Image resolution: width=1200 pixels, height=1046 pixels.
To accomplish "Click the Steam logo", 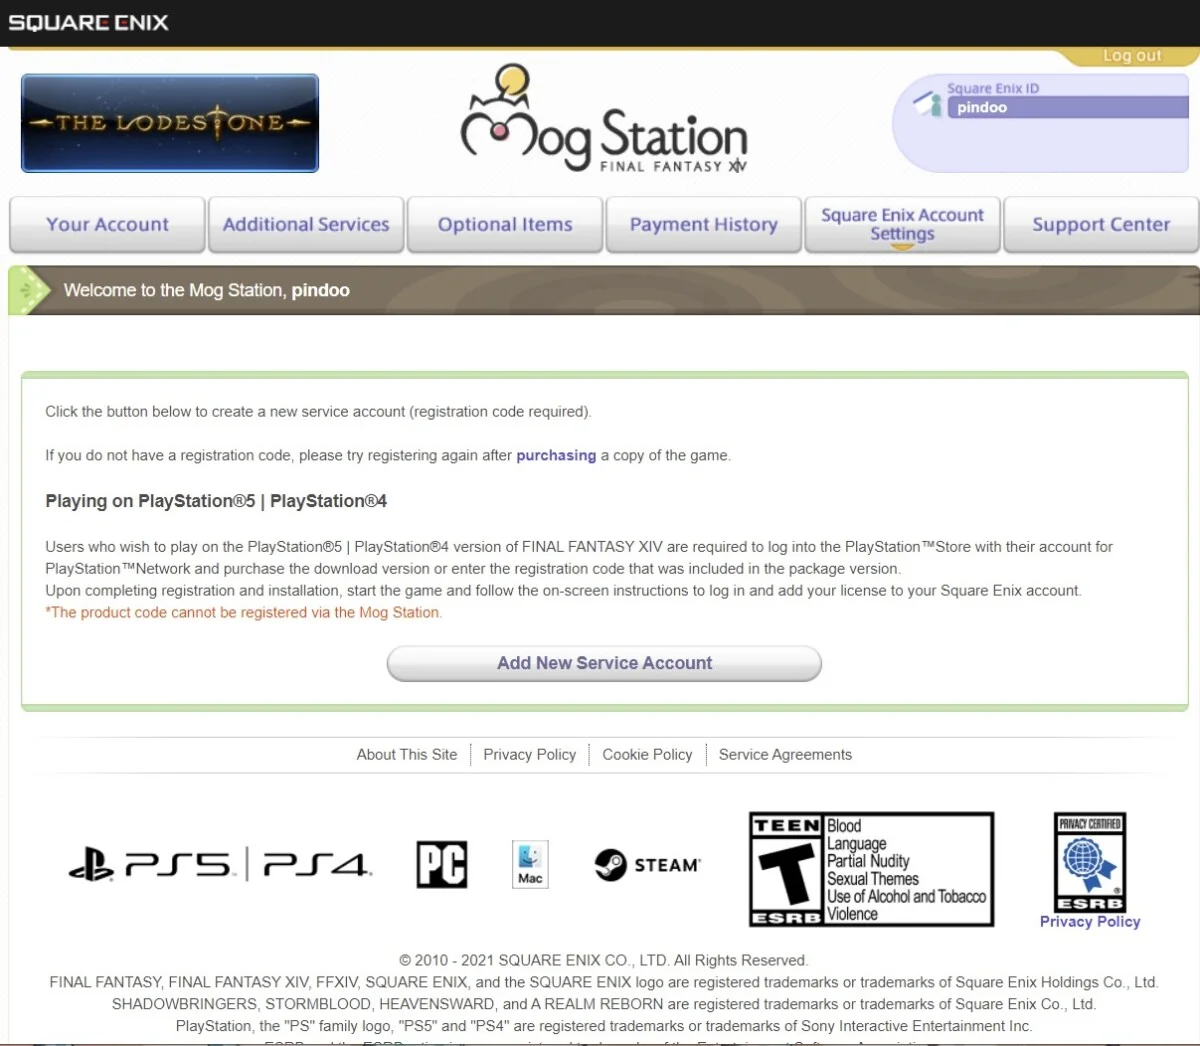I will [x=647, y=865].
